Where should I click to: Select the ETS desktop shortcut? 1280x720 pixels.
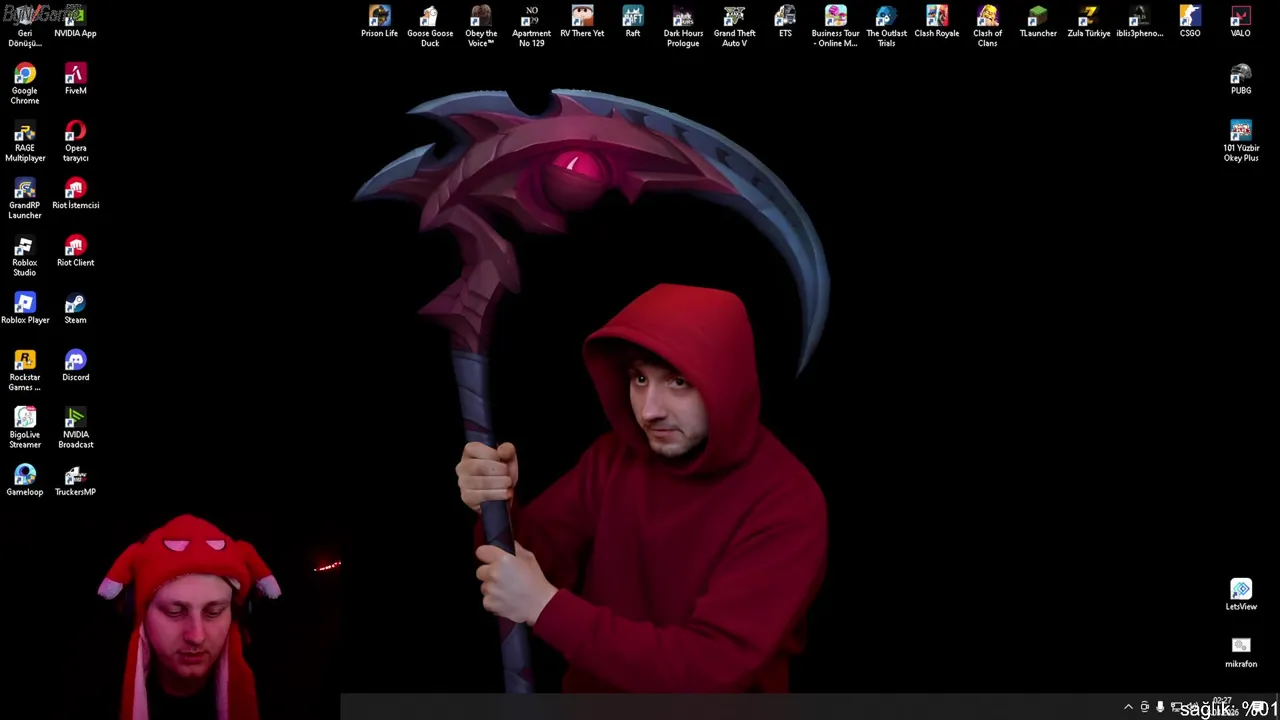pyautogui.click(x=785, y=22)
